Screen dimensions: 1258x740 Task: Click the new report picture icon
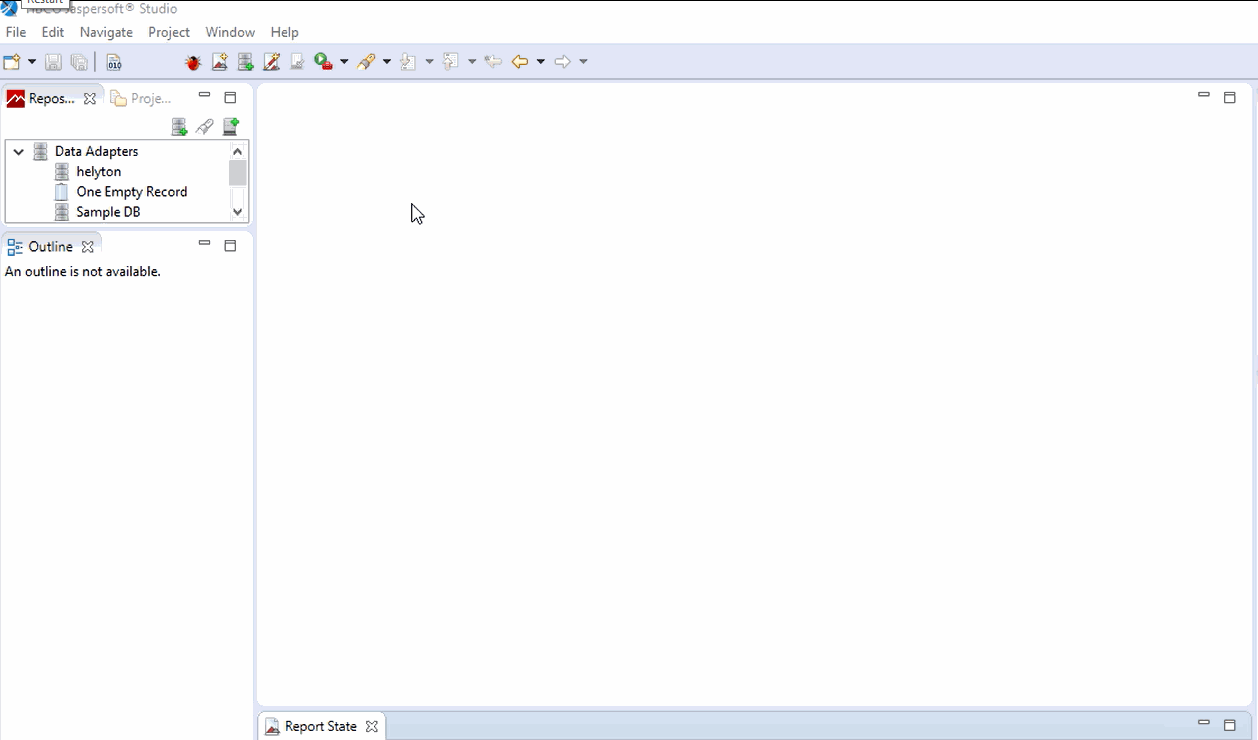[x=219, y=62]
